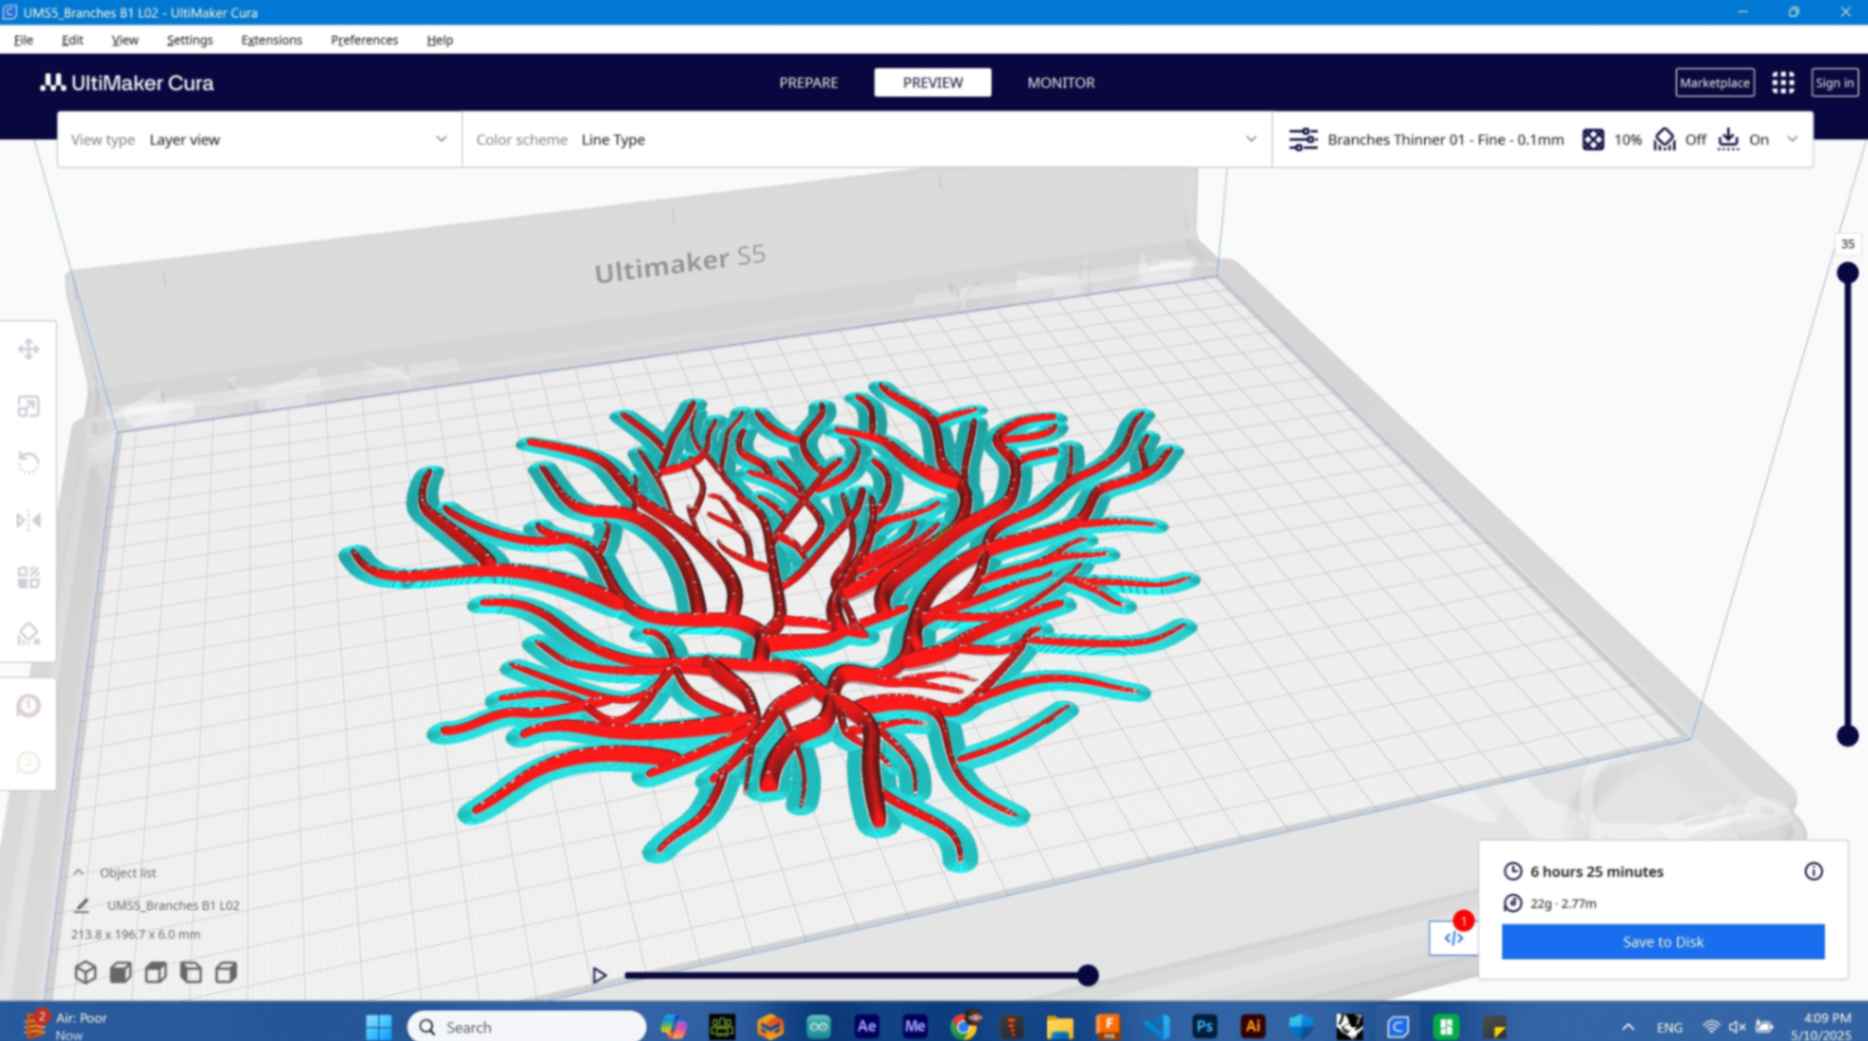Play the layer simulation
1868x1041 pixels.
(598, 975)
